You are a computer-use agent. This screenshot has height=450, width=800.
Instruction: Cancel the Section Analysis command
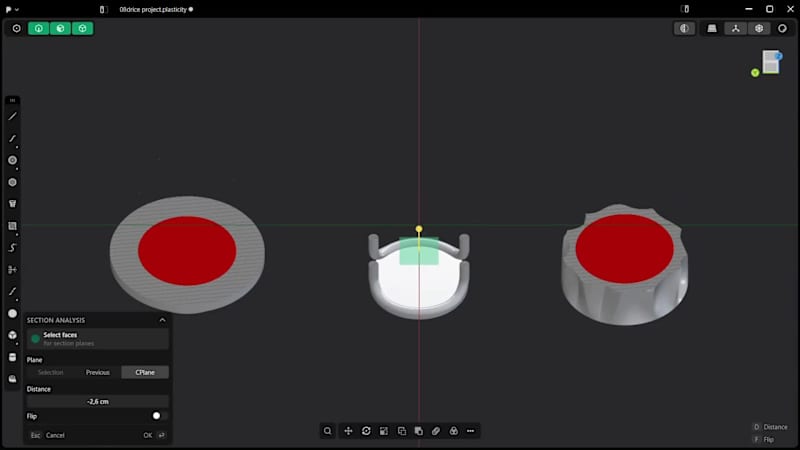click(47, 435)
